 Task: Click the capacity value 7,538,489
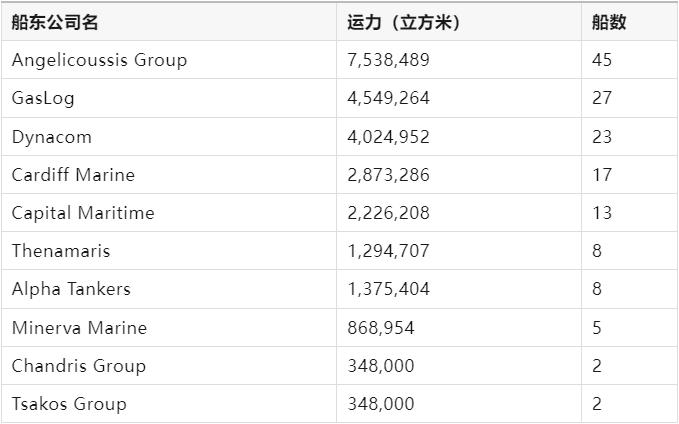point(388,60)
